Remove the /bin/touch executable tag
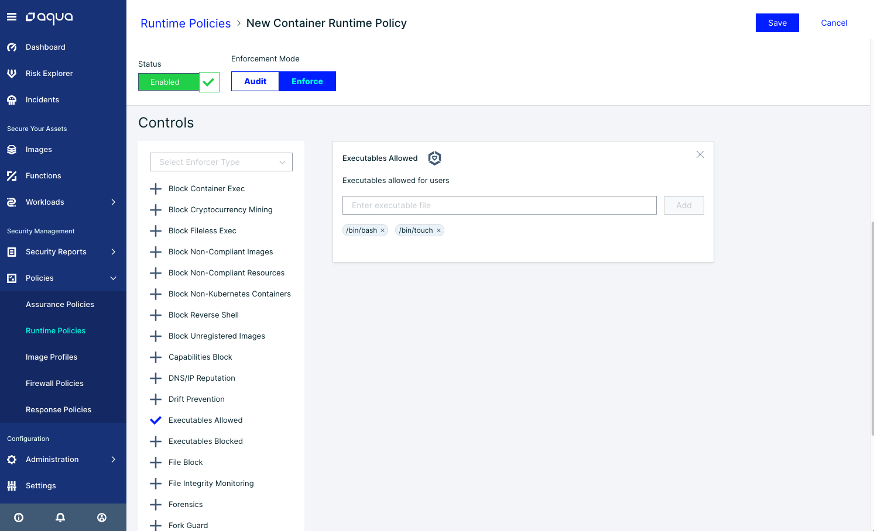Image resolution: width=874 pixels, height=531 pixels. 438,230
